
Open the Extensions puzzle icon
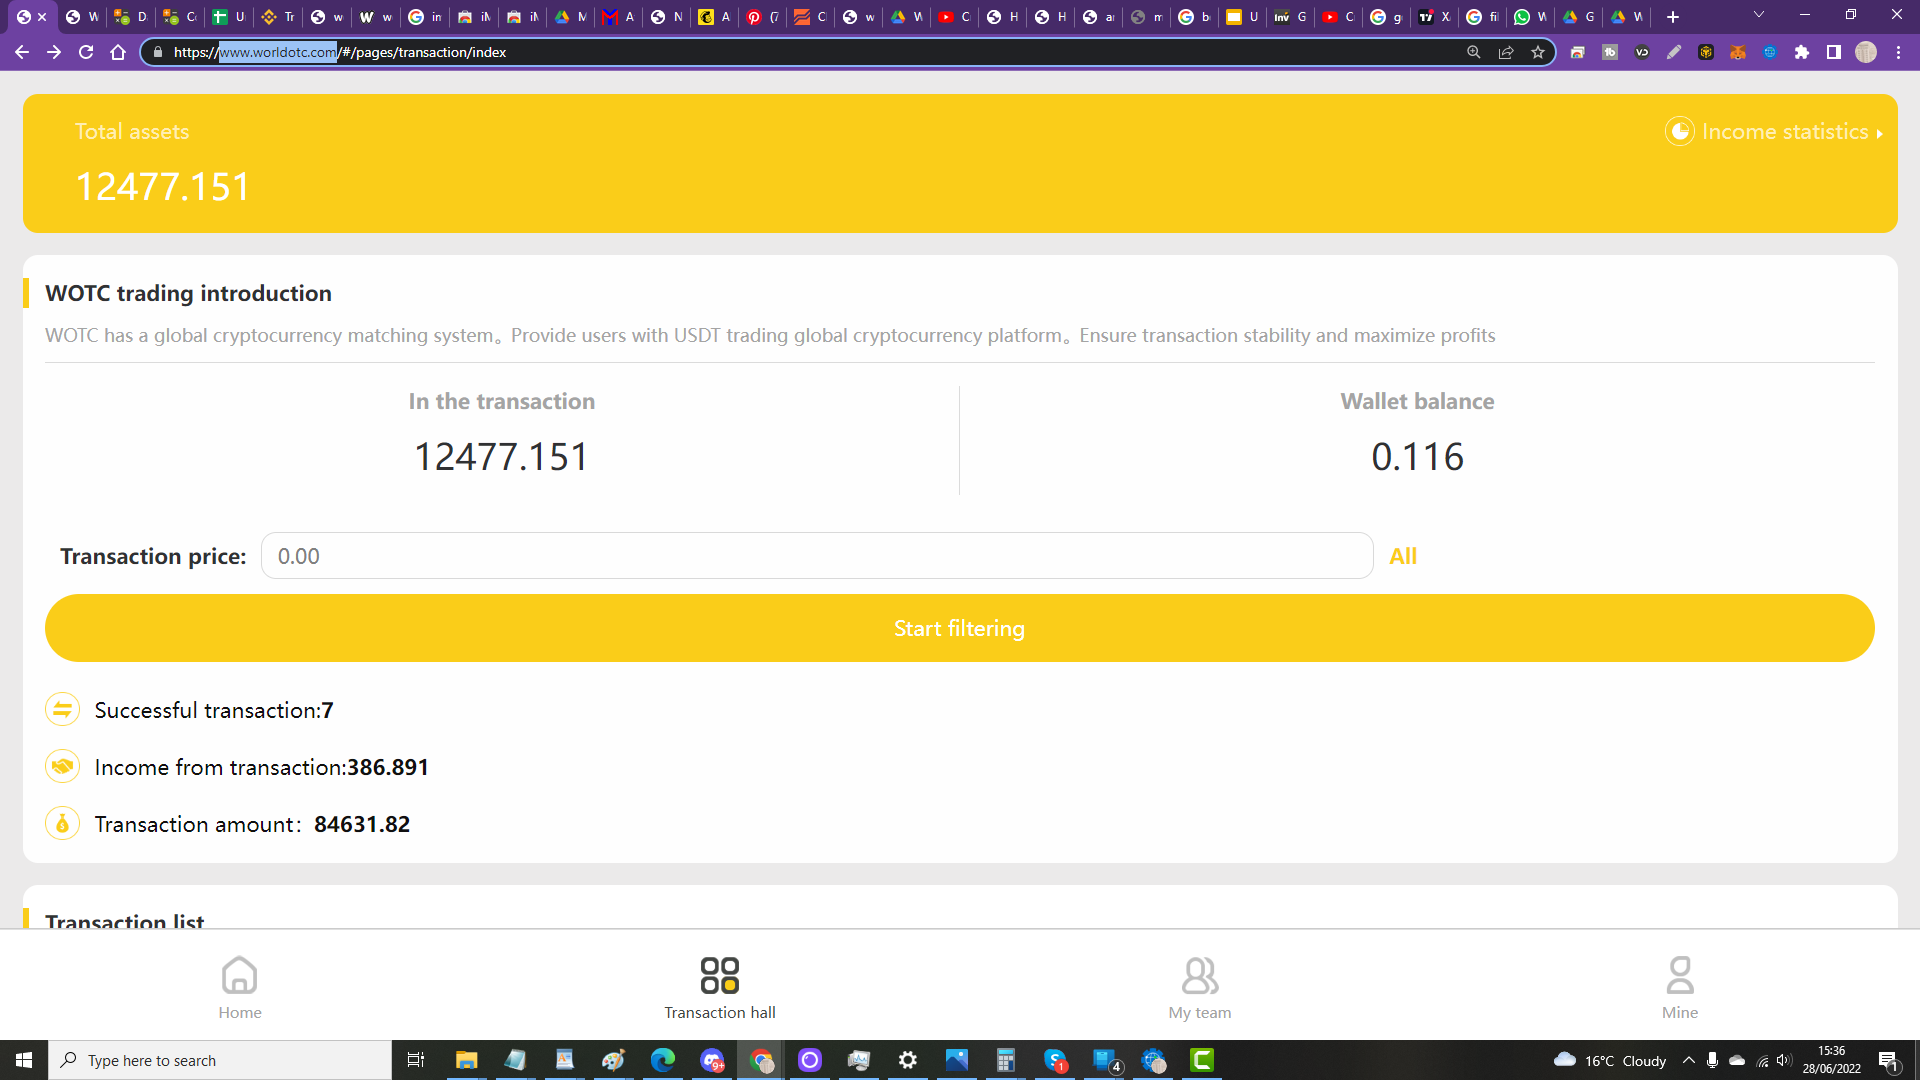point(1802,52)
